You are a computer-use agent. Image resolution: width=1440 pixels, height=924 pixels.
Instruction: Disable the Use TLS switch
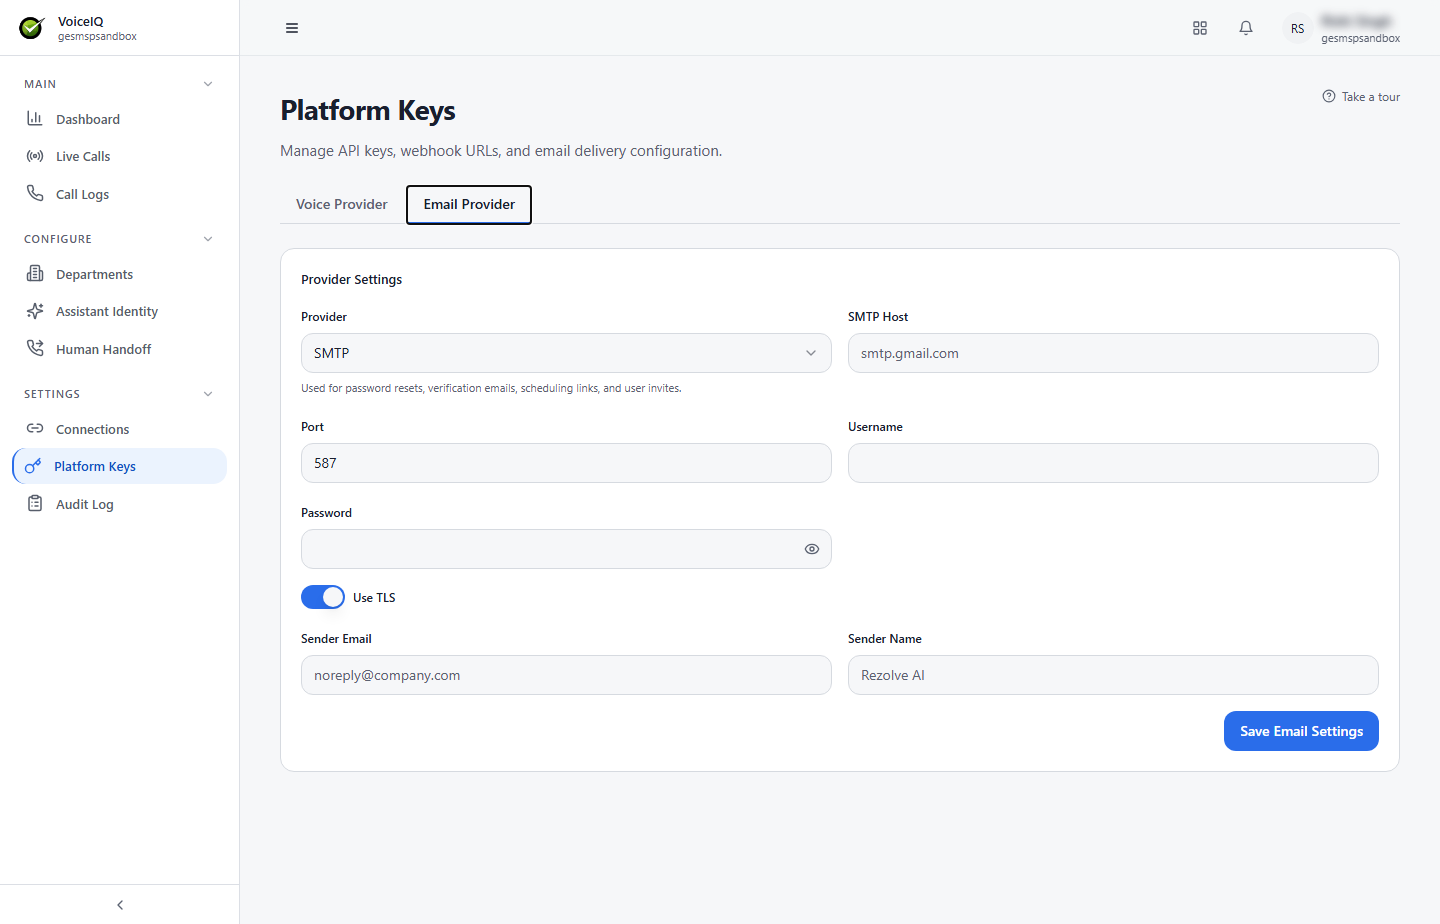[323, 597]
